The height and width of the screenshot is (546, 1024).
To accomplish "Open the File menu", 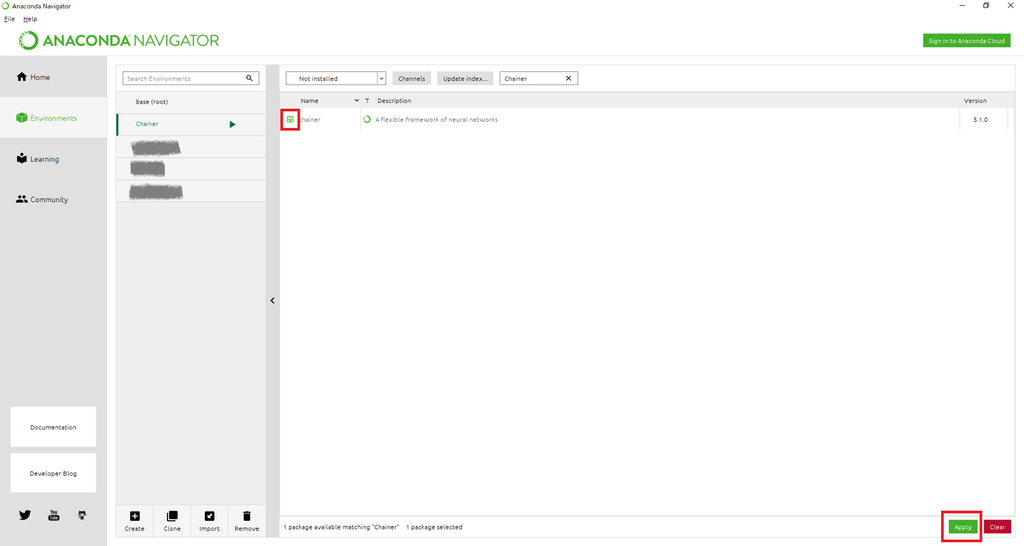I will point(9,19).
